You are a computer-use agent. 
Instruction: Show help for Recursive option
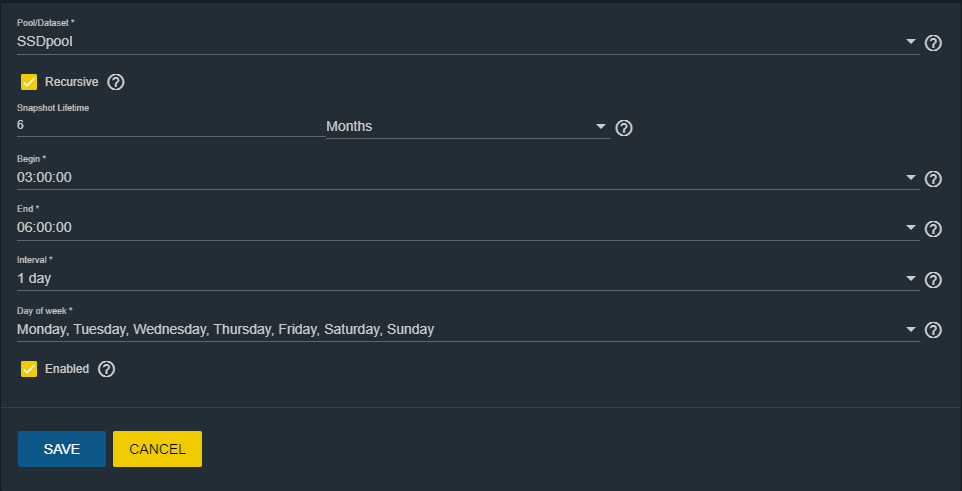click(116, 82)
